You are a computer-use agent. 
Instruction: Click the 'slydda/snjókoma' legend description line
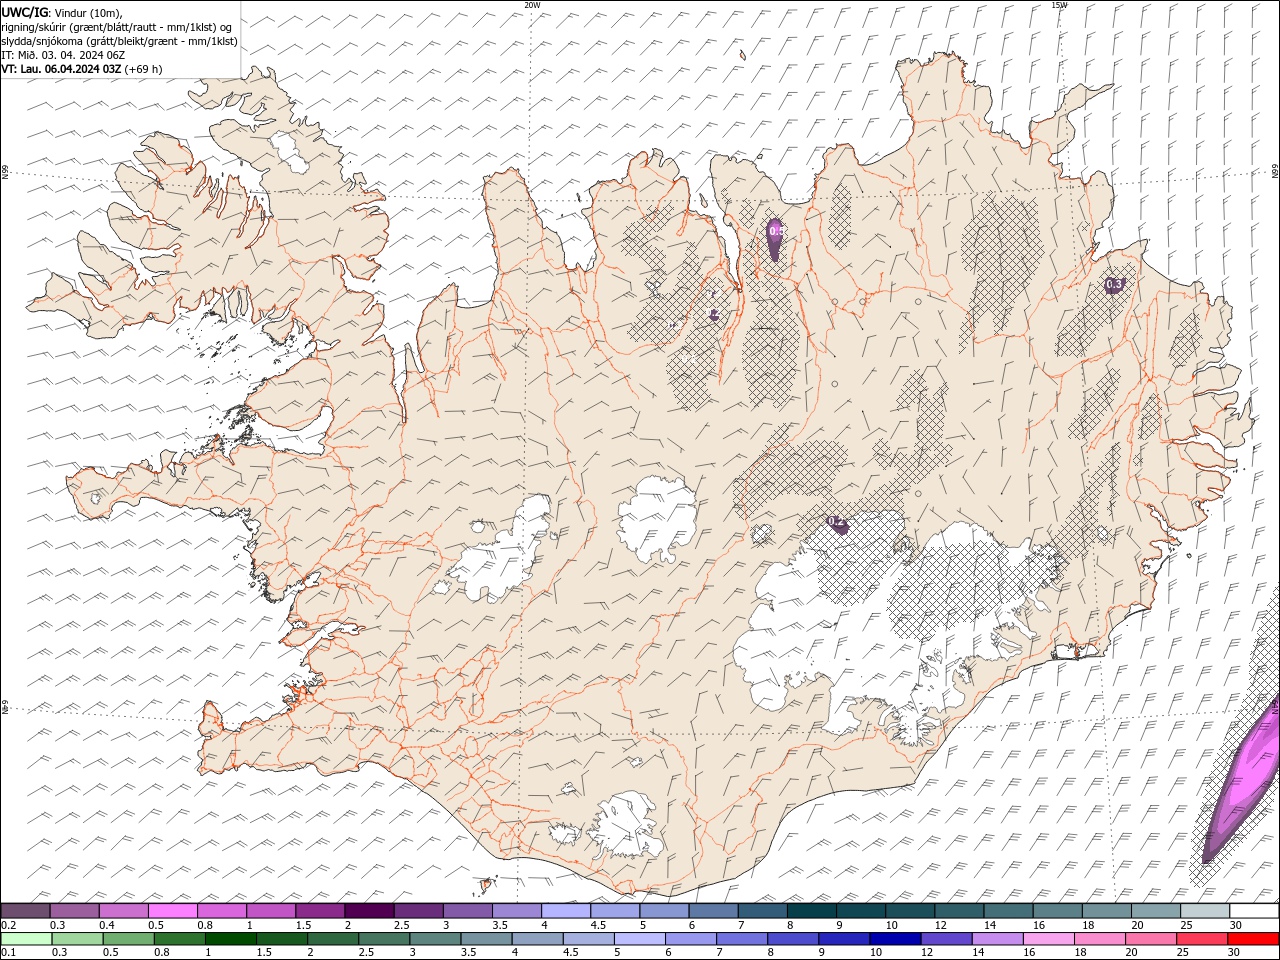point(119,41)
